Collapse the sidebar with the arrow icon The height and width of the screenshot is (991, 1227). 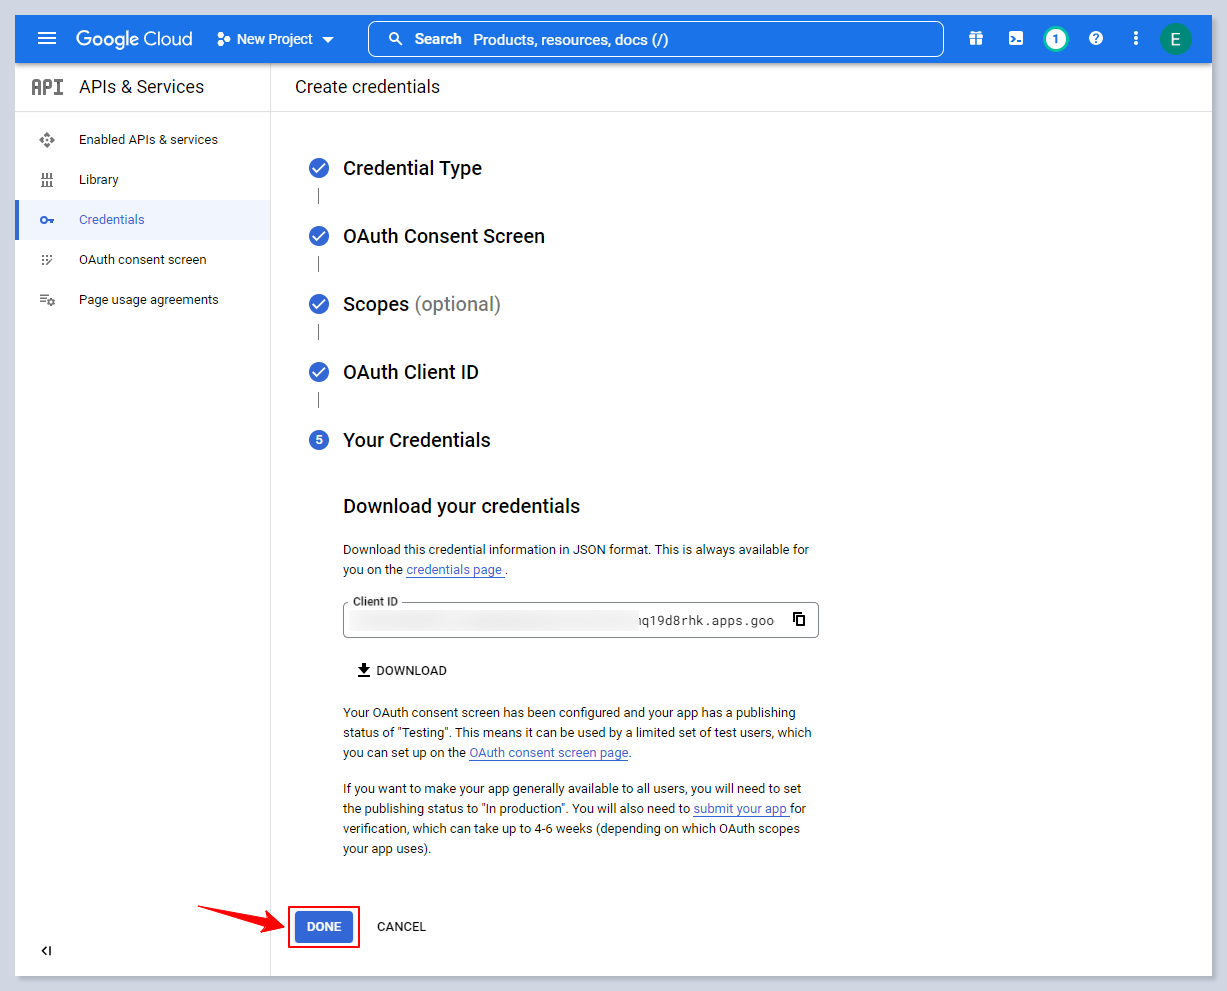(46, 951)
